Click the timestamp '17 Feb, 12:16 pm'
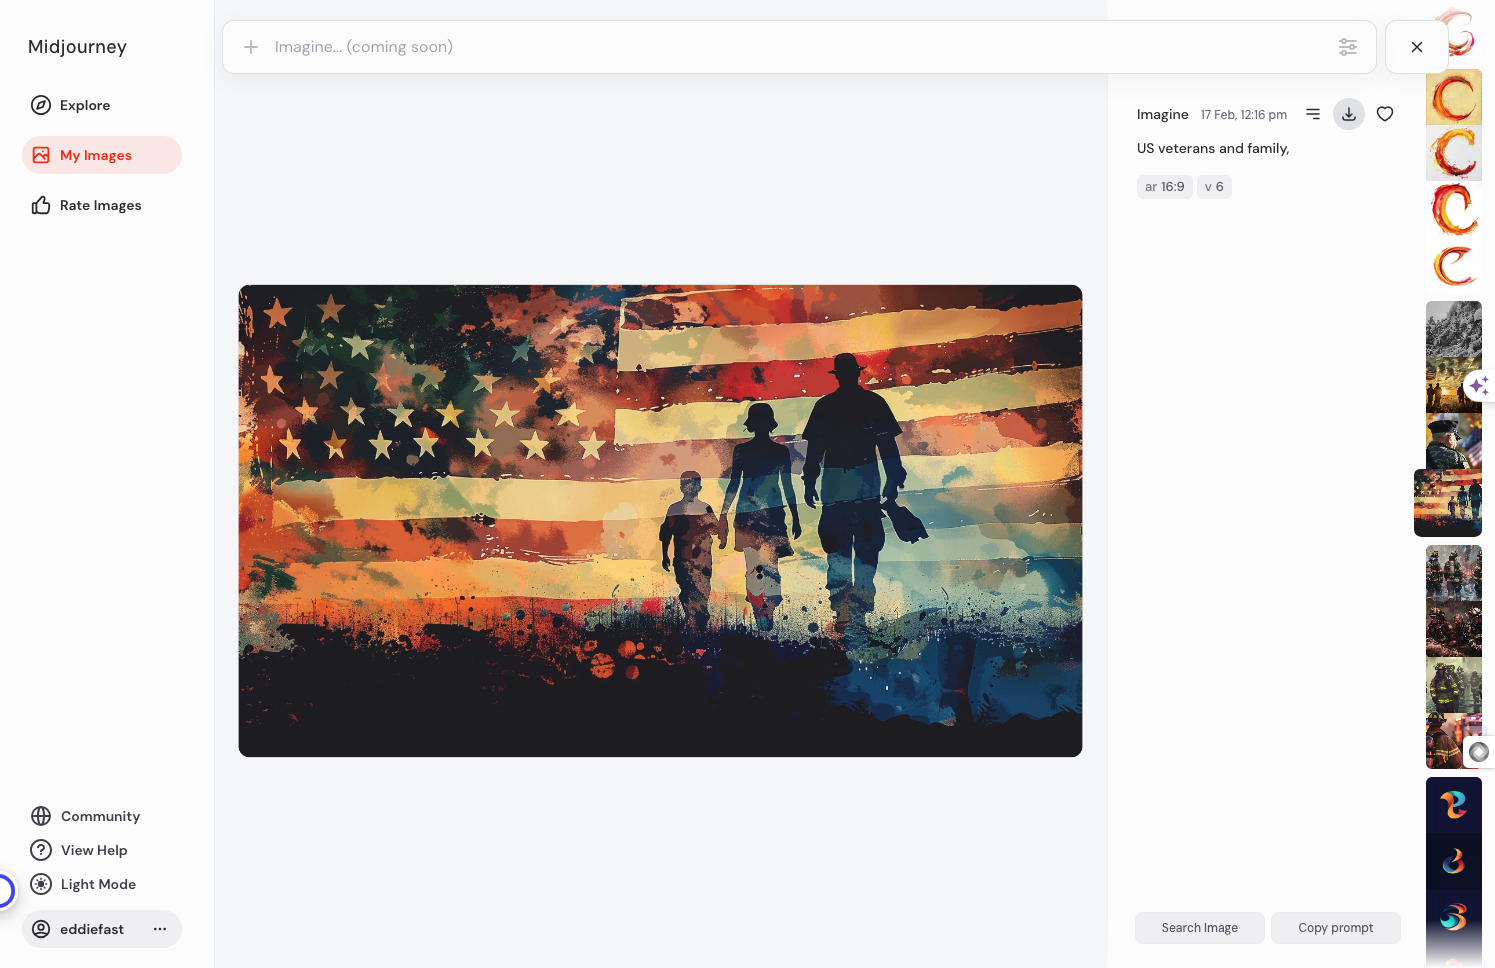This screenshot has width=1495, height=968. click(x=1244, y=115)
